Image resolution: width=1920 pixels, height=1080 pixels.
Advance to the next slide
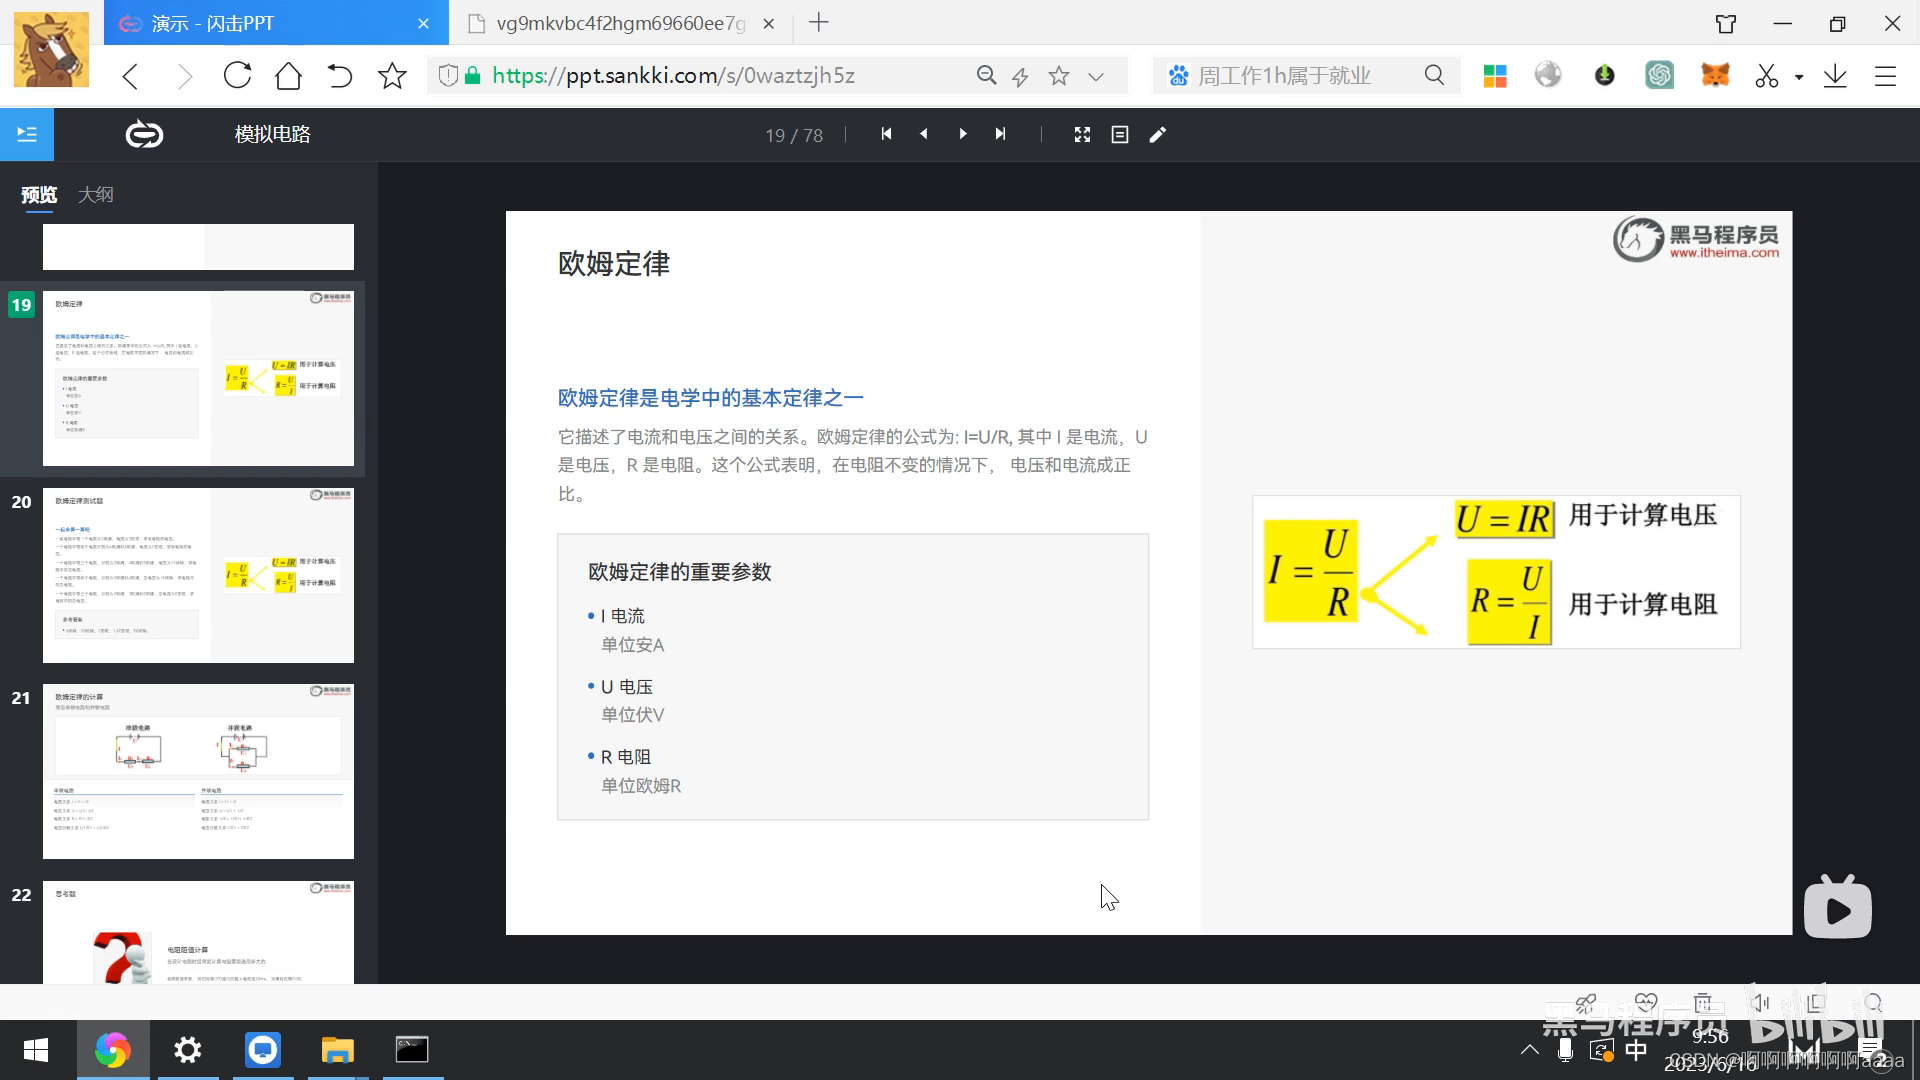tap(962, 134)
